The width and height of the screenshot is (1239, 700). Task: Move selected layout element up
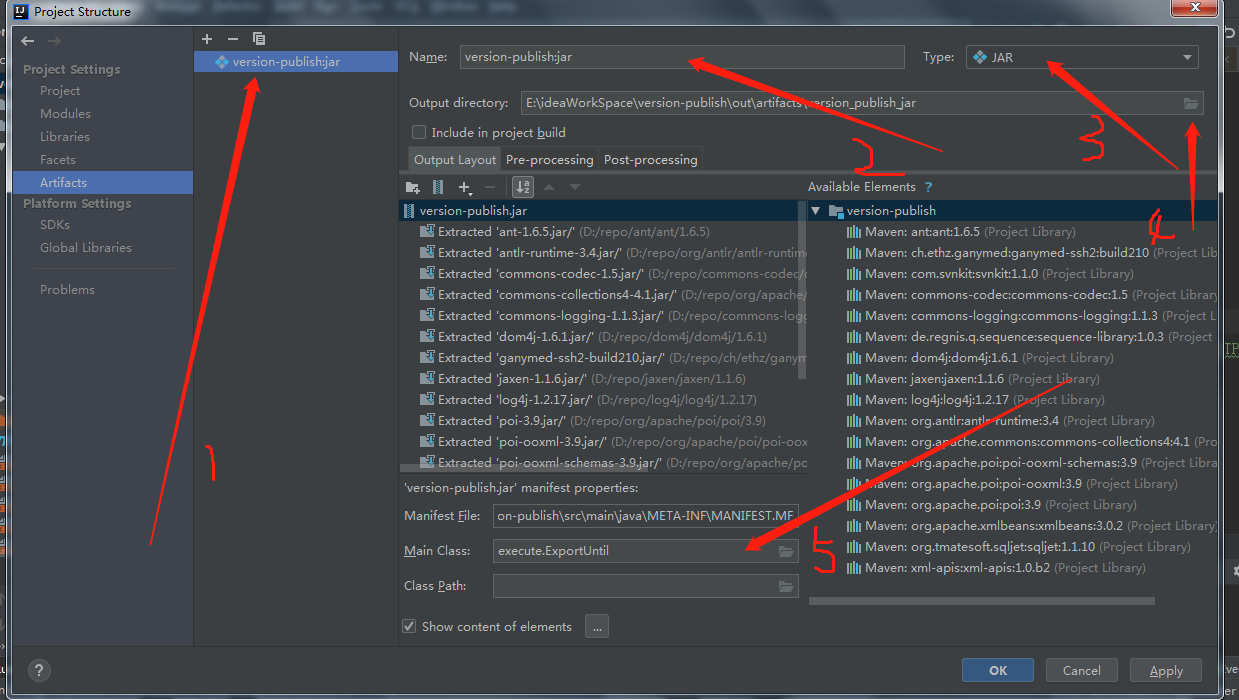click(x=549, y=187)
